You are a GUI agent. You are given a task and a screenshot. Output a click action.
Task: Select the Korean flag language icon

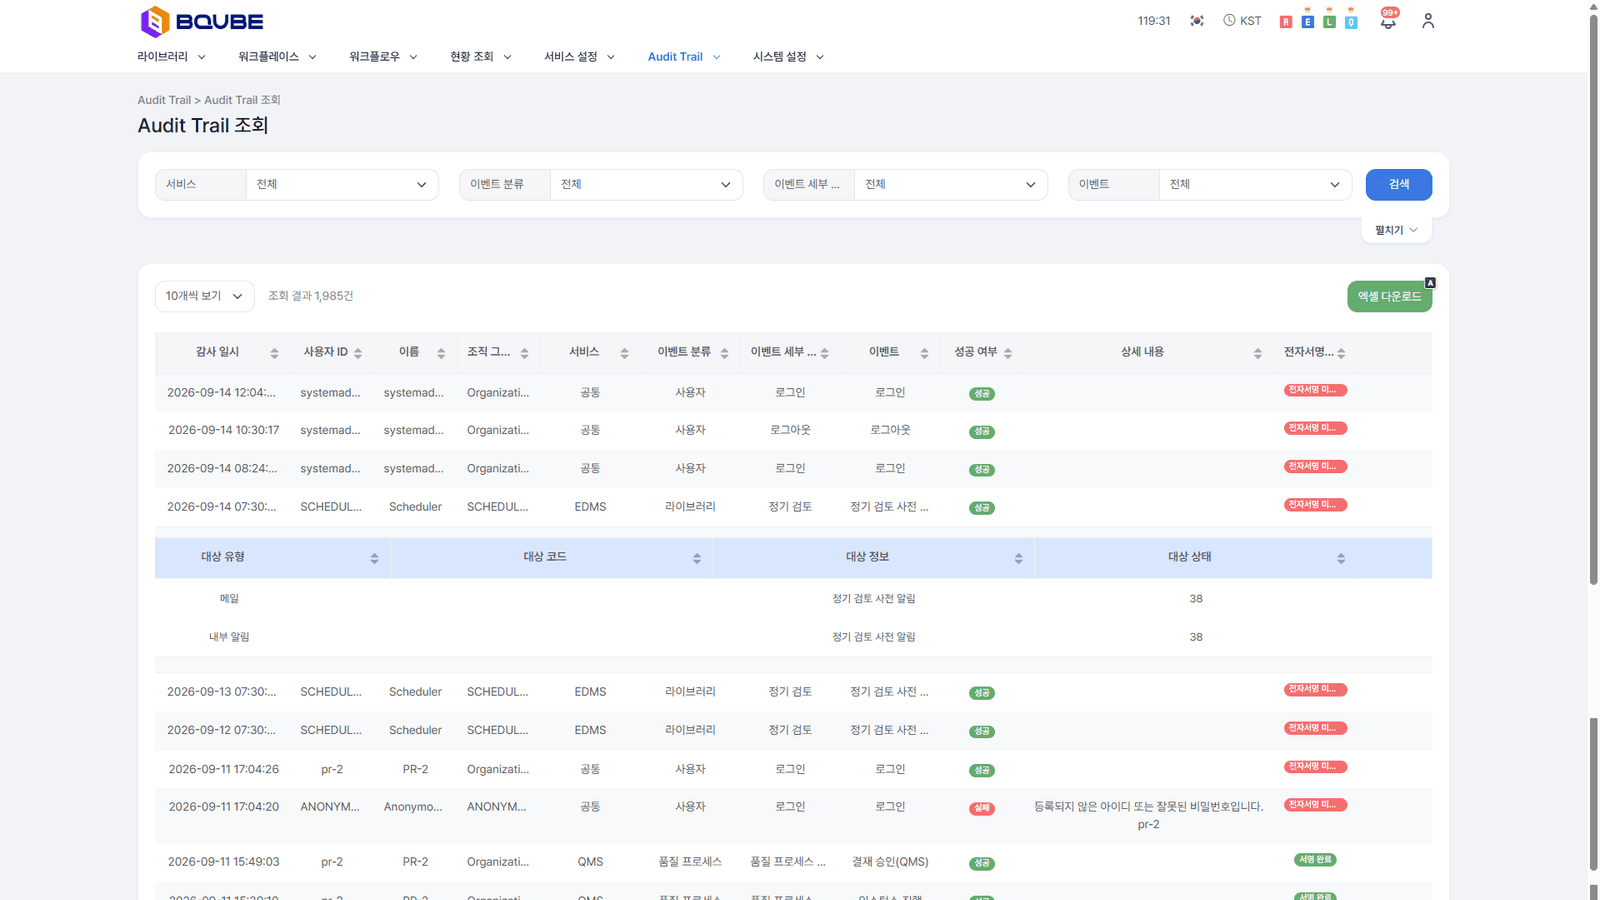(x=1197, y=21)
